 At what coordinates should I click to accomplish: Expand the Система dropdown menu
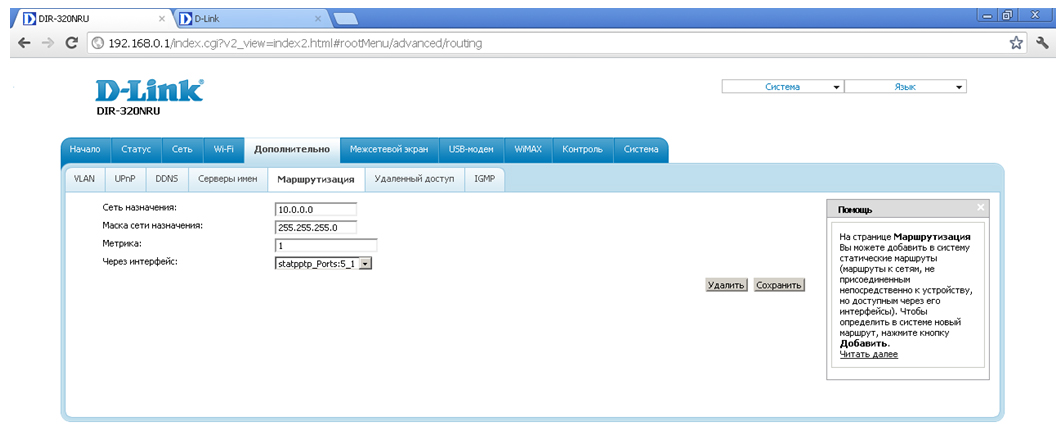pyautogui.click(x=783, y=87)
